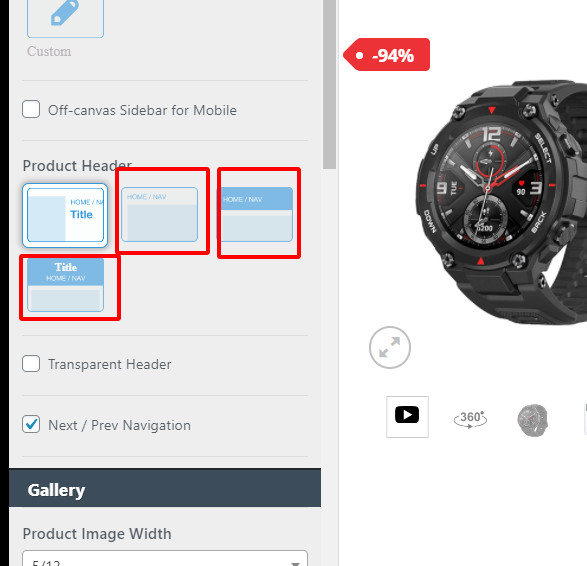587x566 pixels.
Task: Choose the first Product Header layout with side title
Action: pyautogui.click(x=65, y=215)
